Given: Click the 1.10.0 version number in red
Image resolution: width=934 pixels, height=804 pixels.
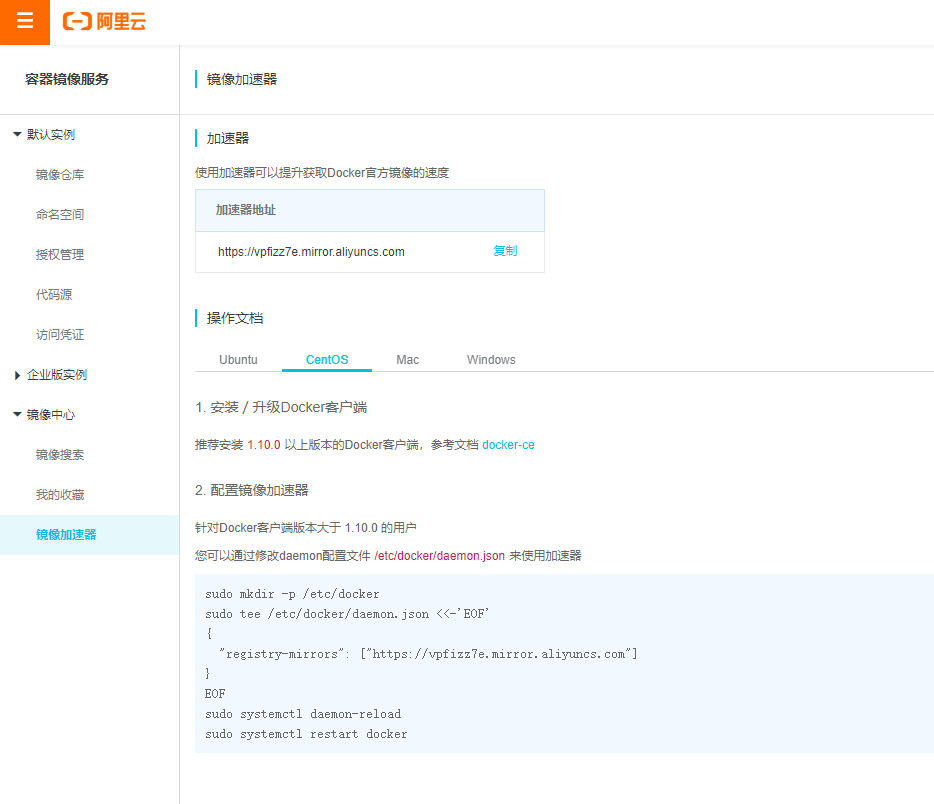Looking at the screenshot, I should point(264,445).
